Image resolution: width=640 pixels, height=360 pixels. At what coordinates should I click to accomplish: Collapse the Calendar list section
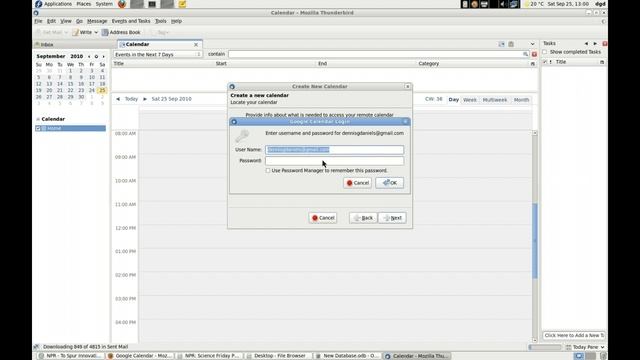click(38, 119)
